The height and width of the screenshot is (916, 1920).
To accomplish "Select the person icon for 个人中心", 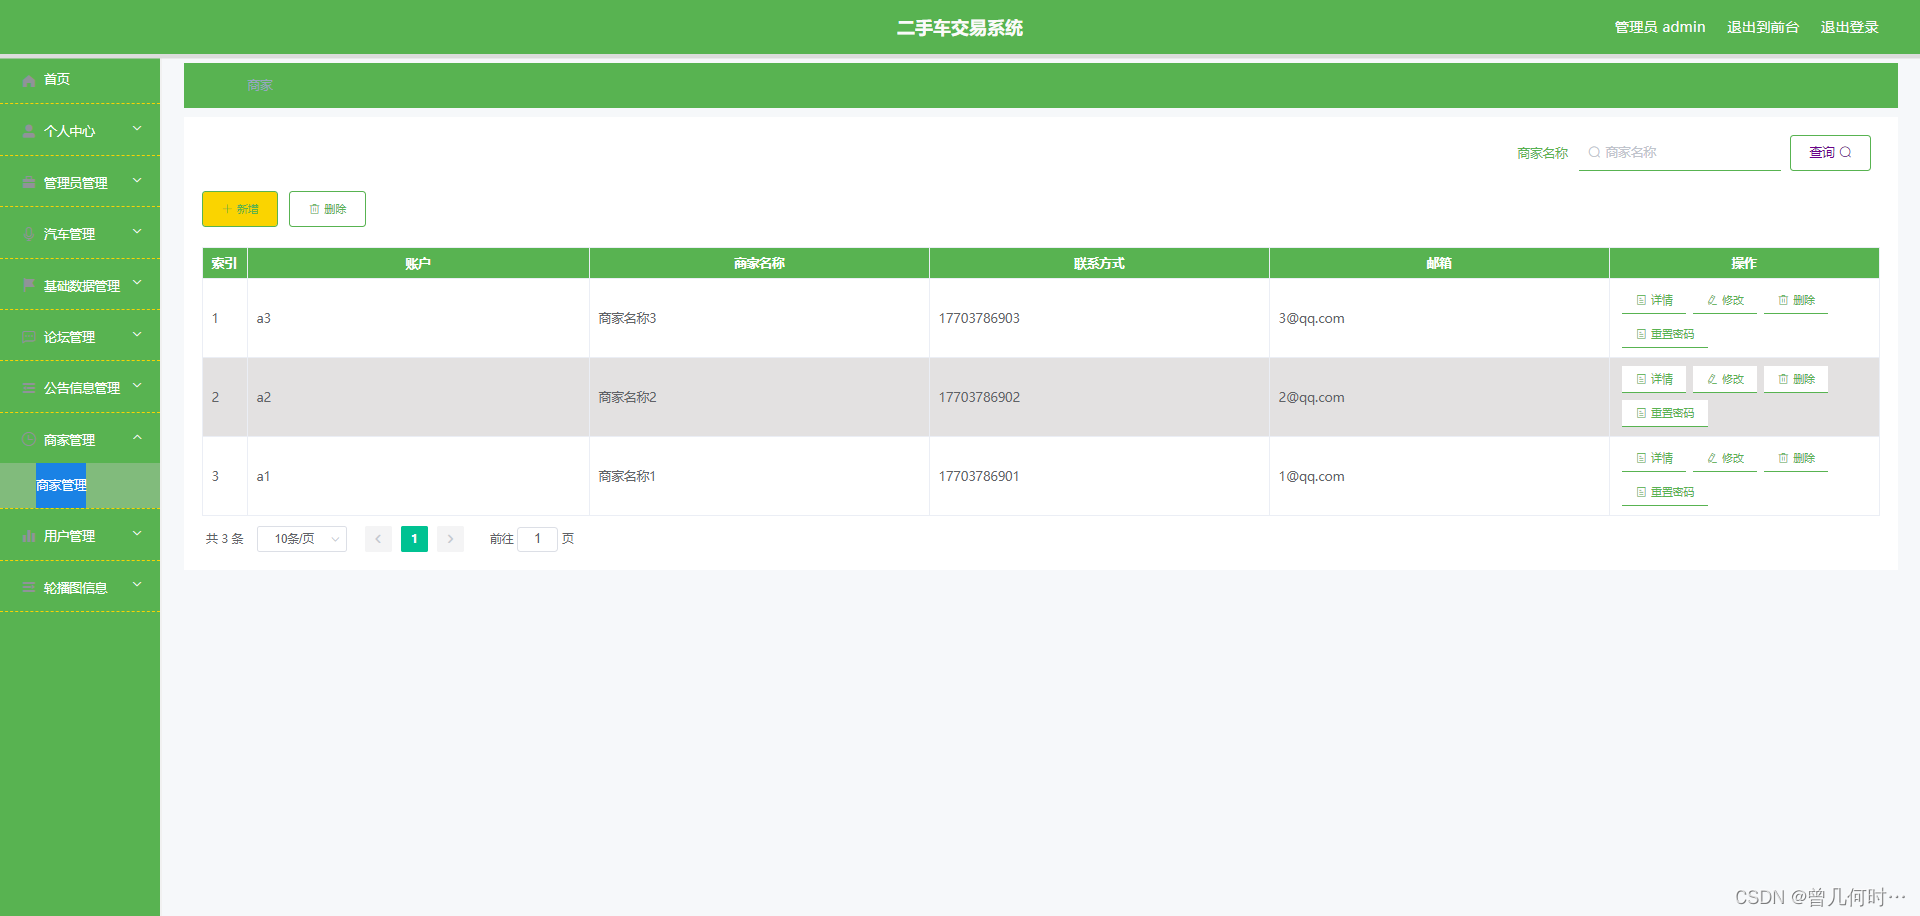I will click(x=28, y=131).
